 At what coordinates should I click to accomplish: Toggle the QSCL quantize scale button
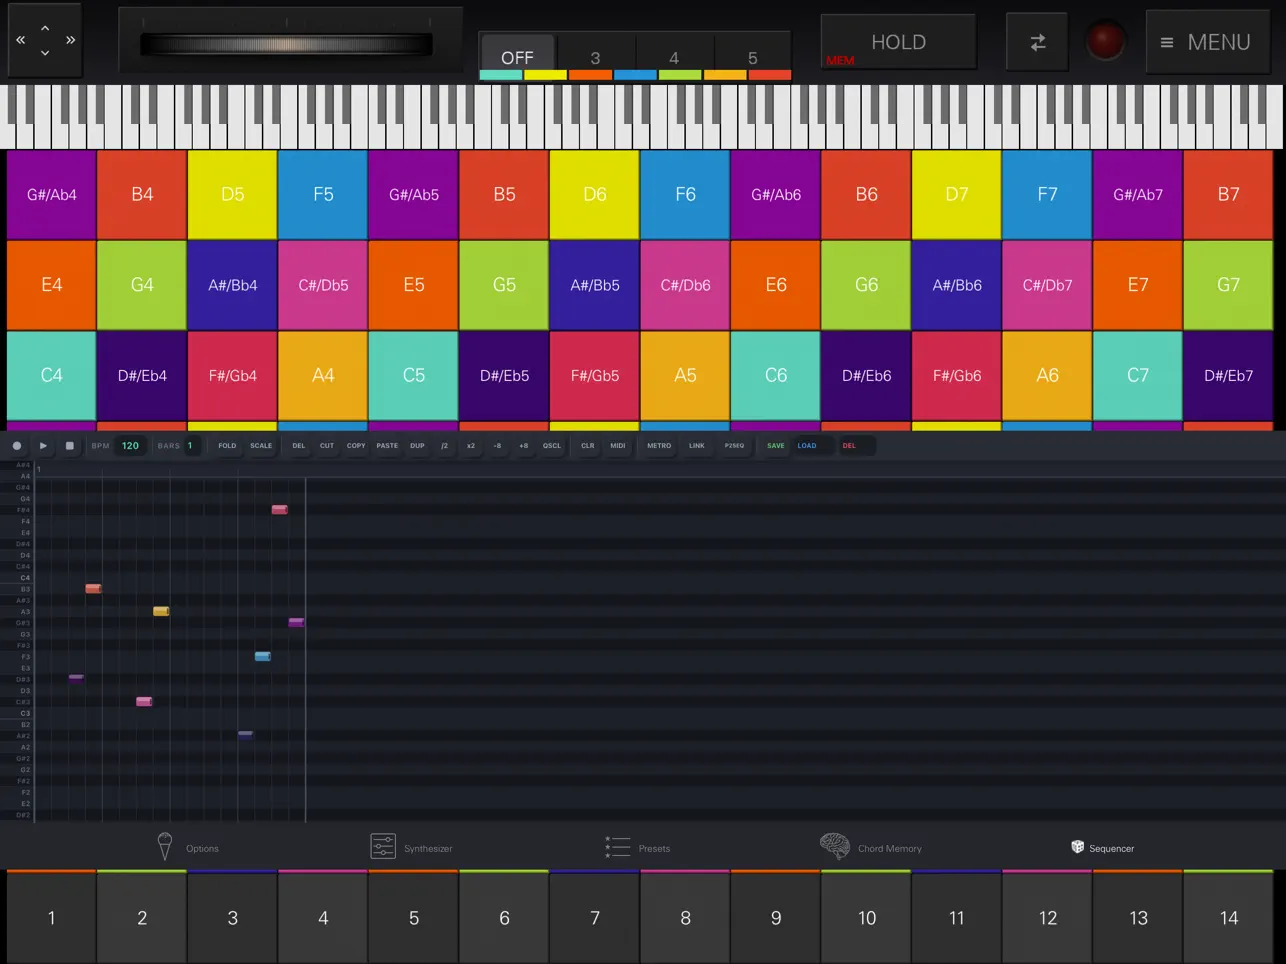coord(552,446)
